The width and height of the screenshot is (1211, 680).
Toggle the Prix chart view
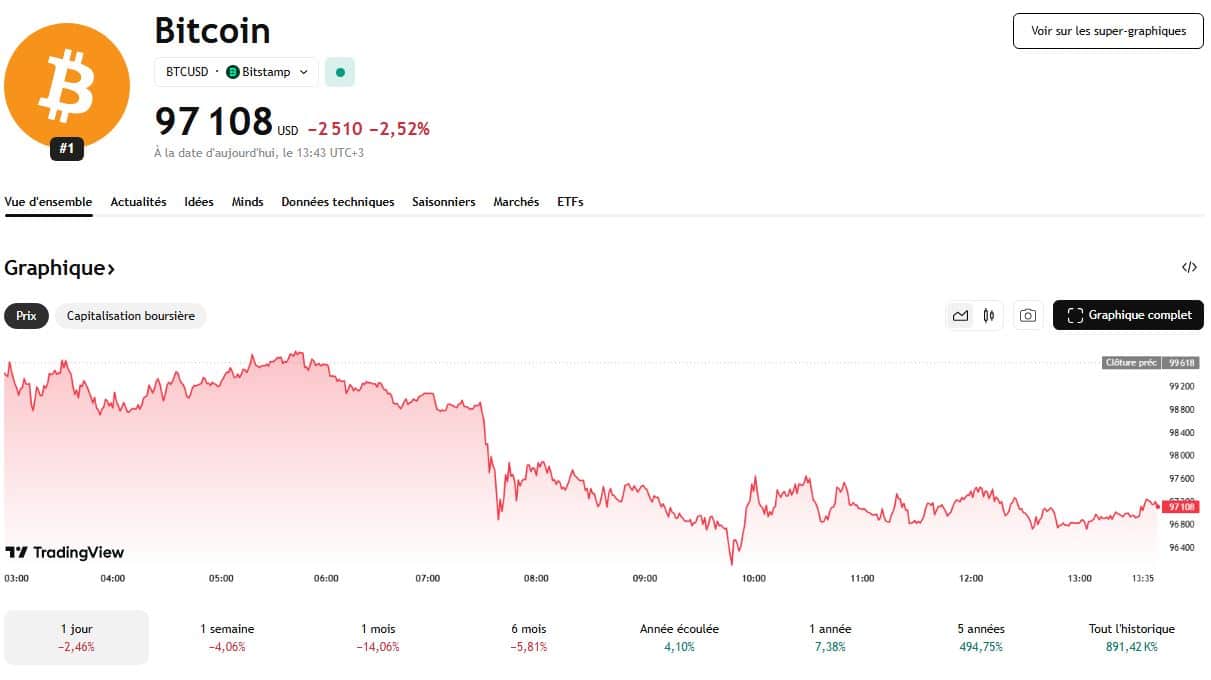pyautogui.click(x=26, y=316)
